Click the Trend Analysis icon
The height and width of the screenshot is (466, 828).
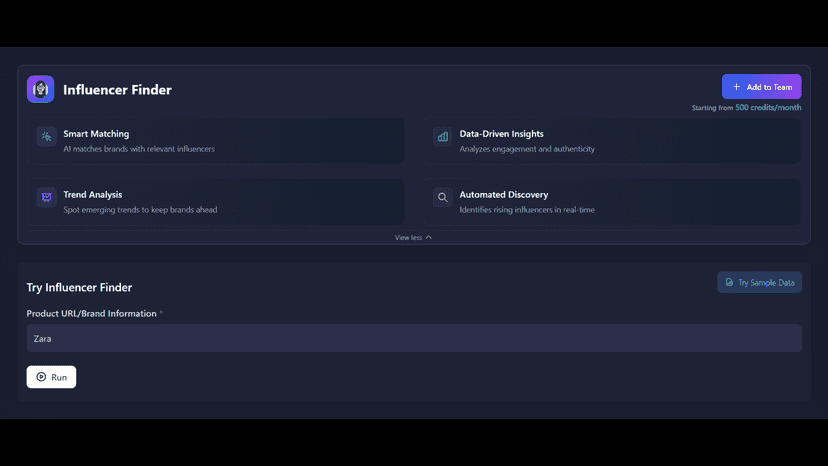point(46,197)
